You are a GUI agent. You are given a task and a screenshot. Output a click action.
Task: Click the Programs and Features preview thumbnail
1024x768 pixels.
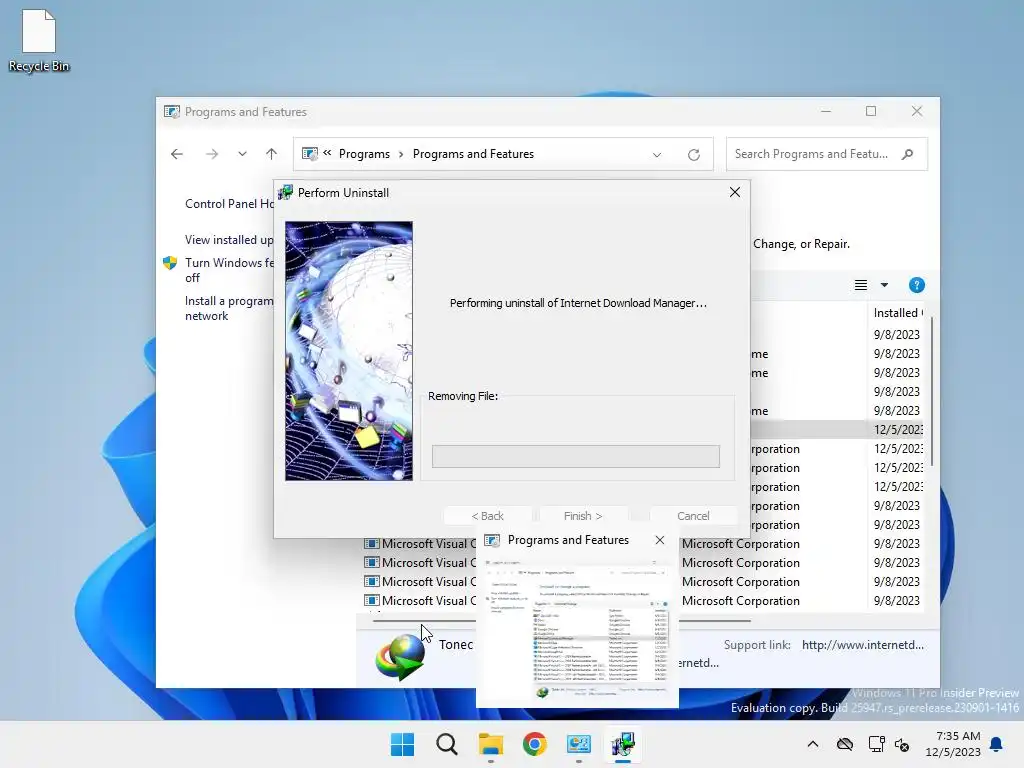point(577,629)
